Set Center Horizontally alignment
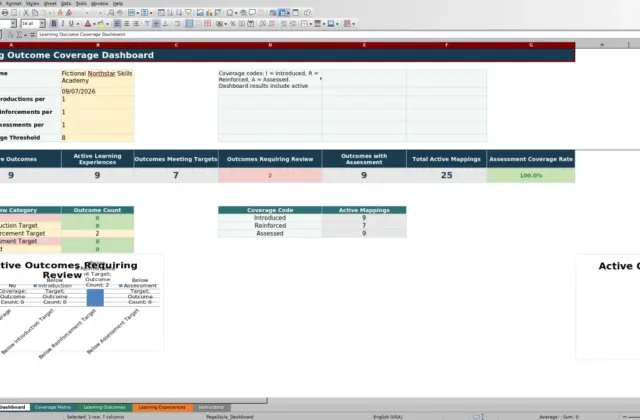Viewport: 640px width, 420px height. coord(127,24)
